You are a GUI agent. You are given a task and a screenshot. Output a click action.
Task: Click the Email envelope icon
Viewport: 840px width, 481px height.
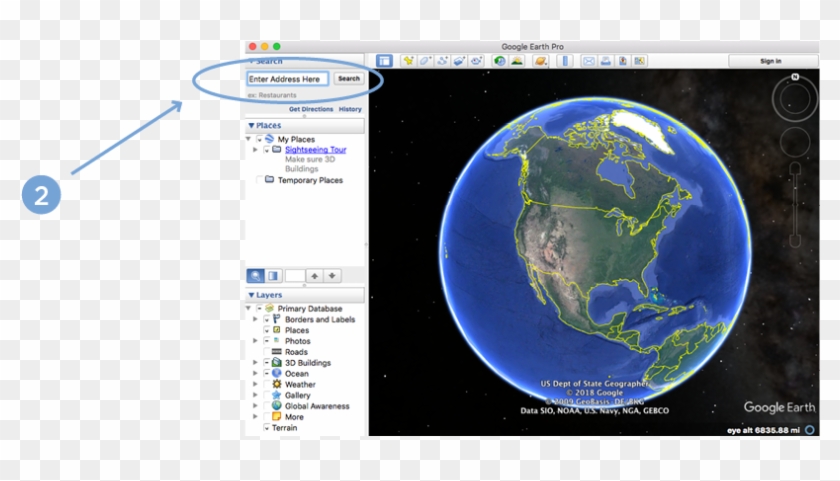coord(589,61)
